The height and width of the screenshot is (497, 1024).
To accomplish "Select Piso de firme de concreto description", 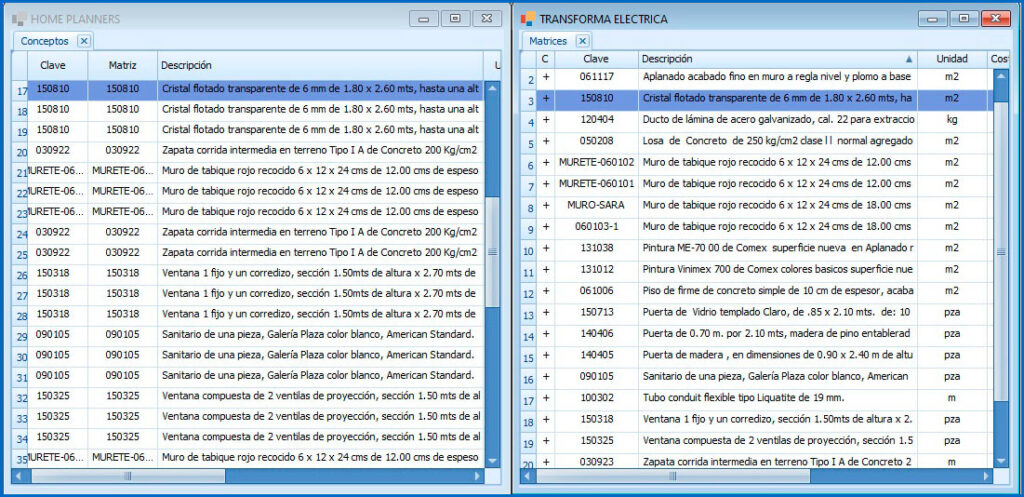I will pyautogui.click(x=778, y=291).
